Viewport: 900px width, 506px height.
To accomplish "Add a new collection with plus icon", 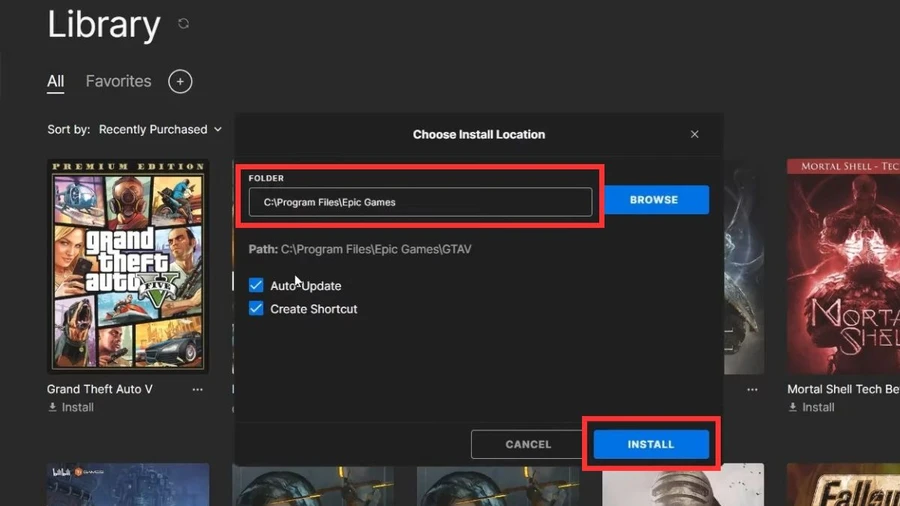I will [x=180, y=81].
